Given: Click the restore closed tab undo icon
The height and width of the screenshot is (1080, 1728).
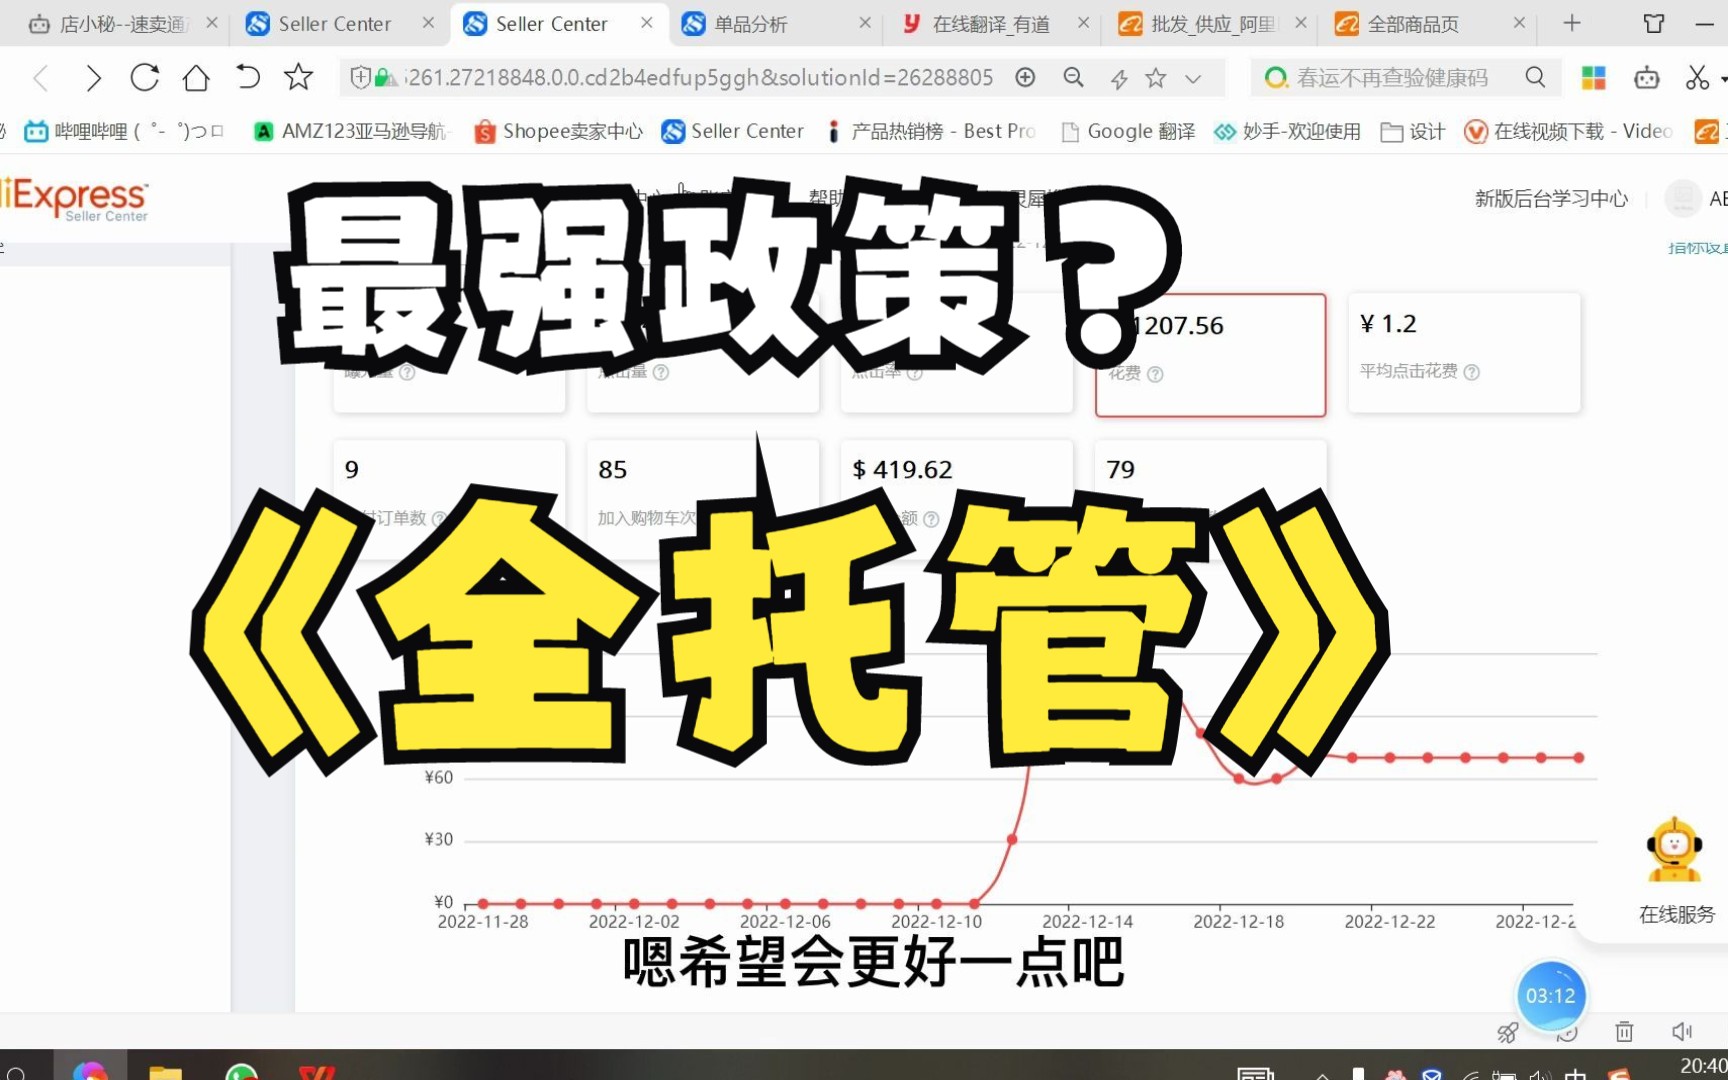Looking at the screenshot, I should (x=247, y=77).
